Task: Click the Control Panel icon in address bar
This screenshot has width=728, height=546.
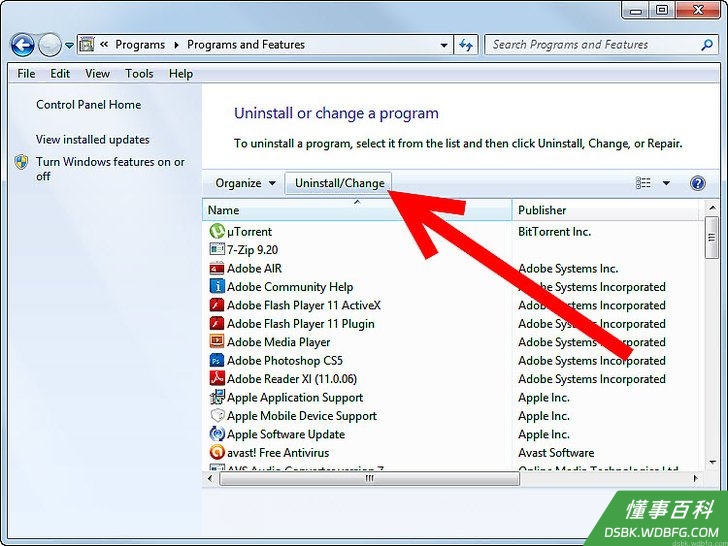Action: [87, 45]
